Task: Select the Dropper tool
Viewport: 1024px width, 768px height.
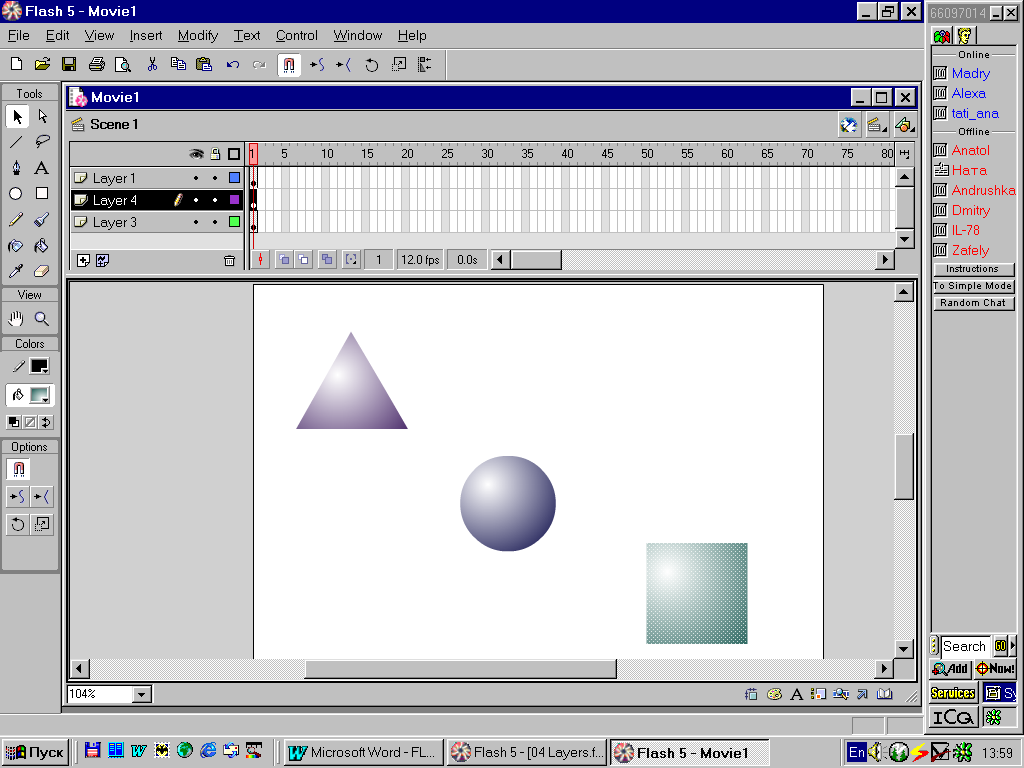Action: coord(17,270)
